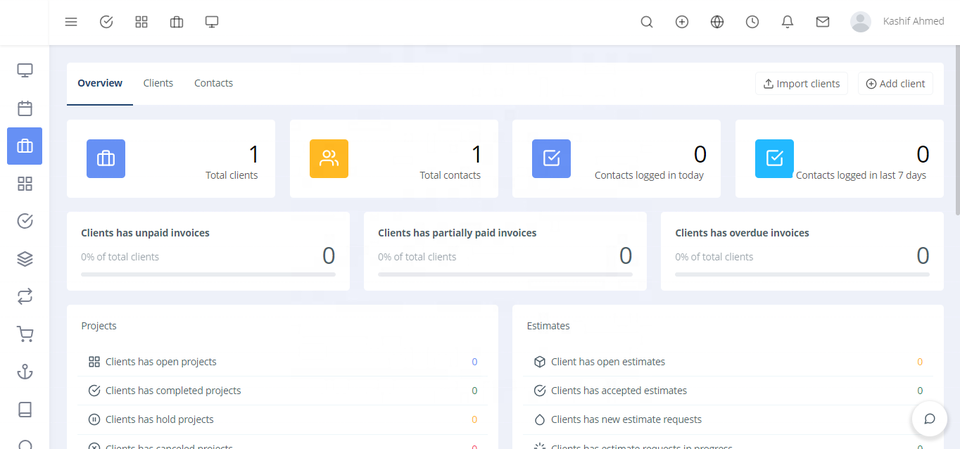
Task: Open Client has accepted estimates link
Action: coord(618,391)
